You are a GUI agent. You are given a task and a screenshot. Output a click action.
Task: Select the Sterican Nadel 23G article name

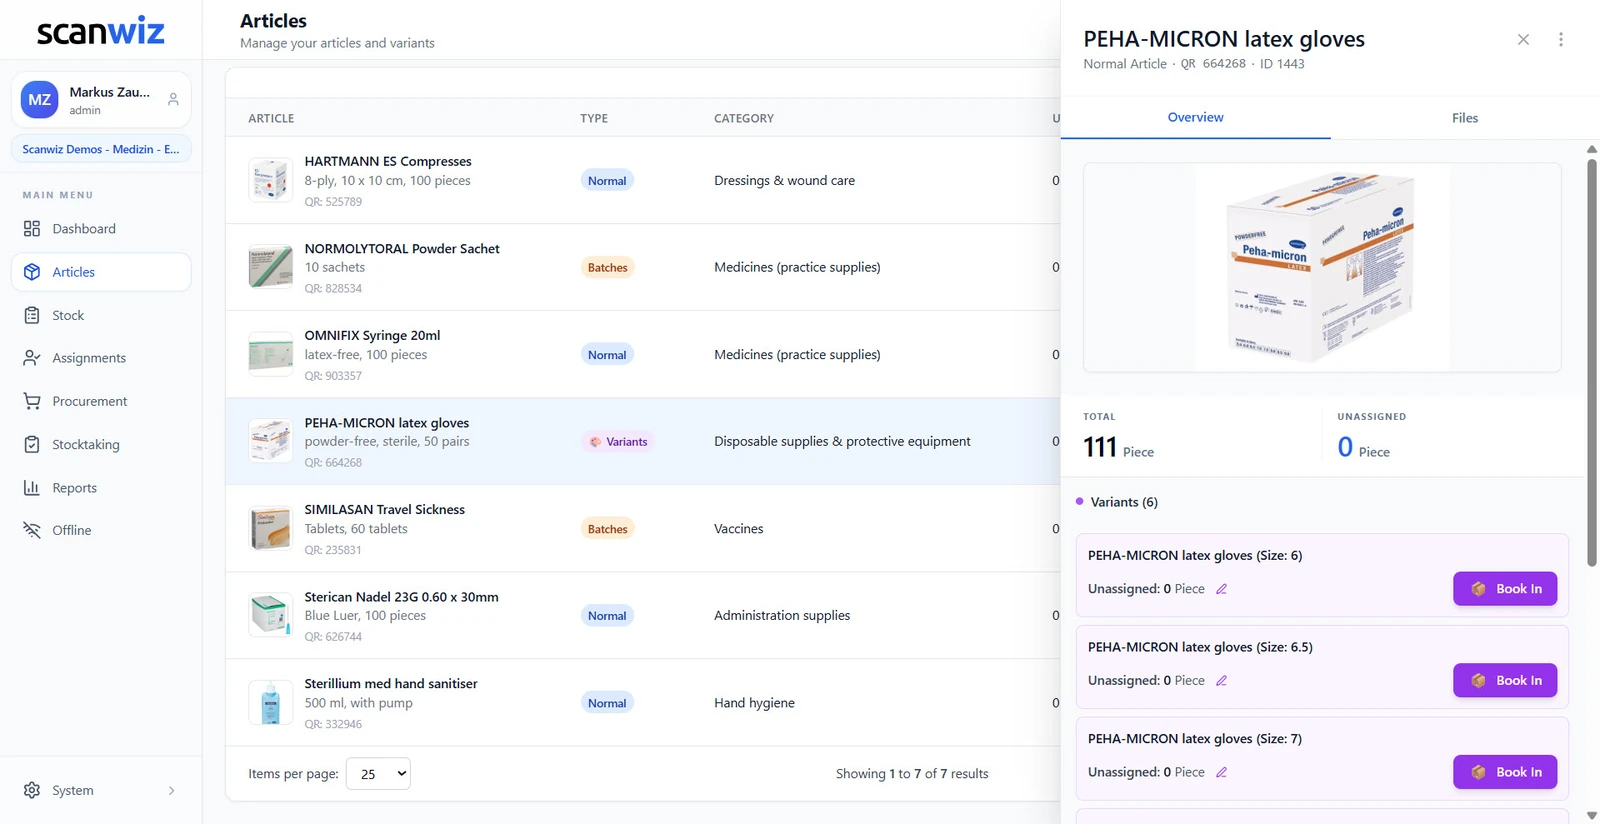tap(401, 597)
